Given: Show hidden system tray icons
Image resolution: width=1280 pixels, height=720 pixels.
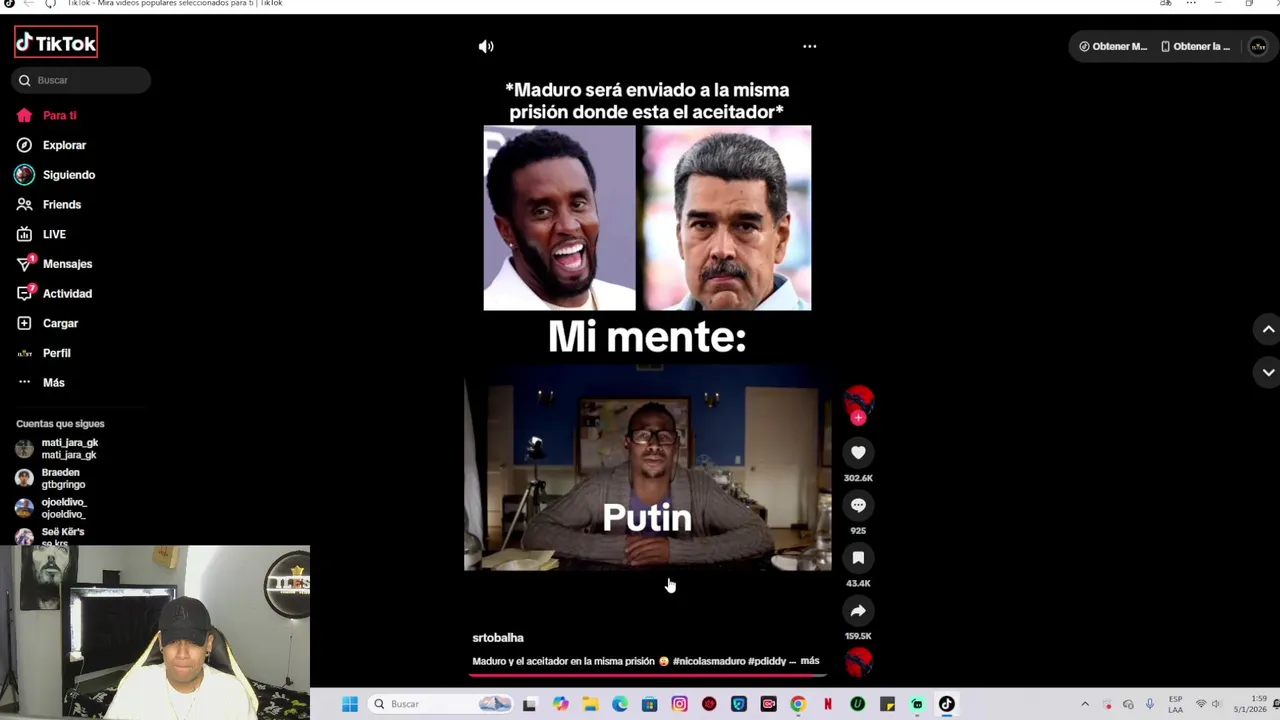Looking at the screenshot, I should [x=1085, y=704].
